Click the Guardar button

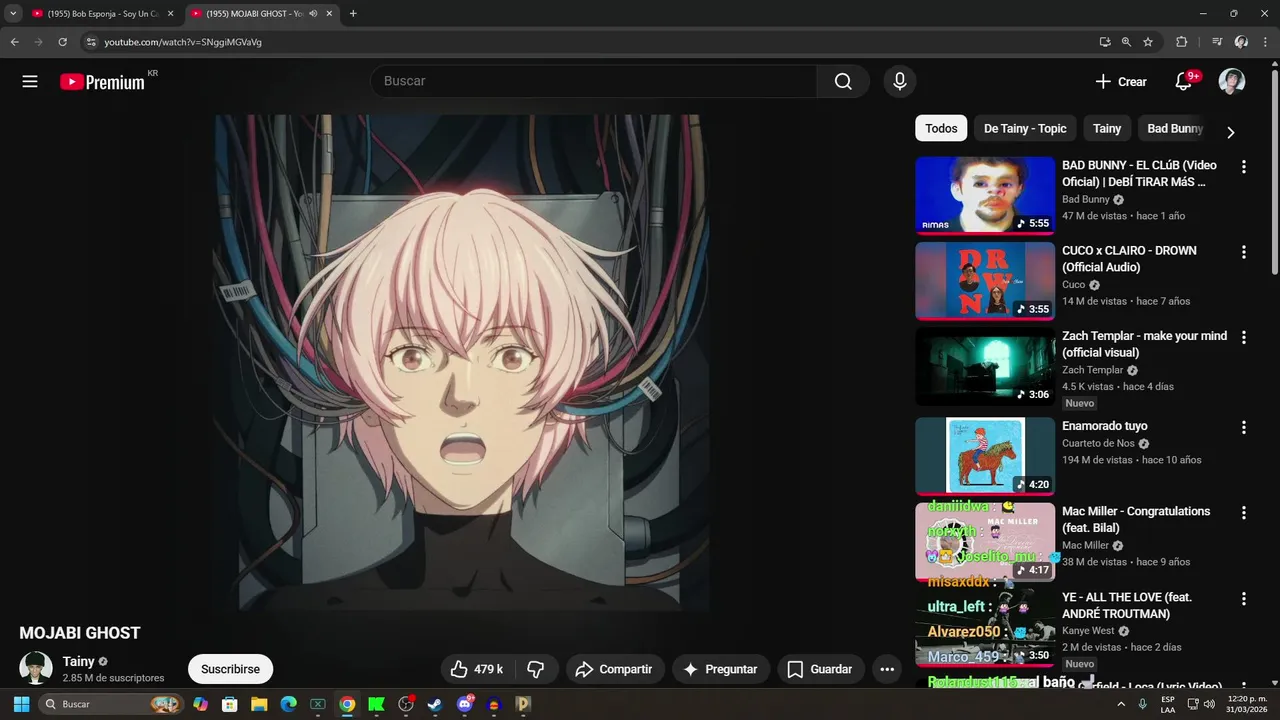820,669
